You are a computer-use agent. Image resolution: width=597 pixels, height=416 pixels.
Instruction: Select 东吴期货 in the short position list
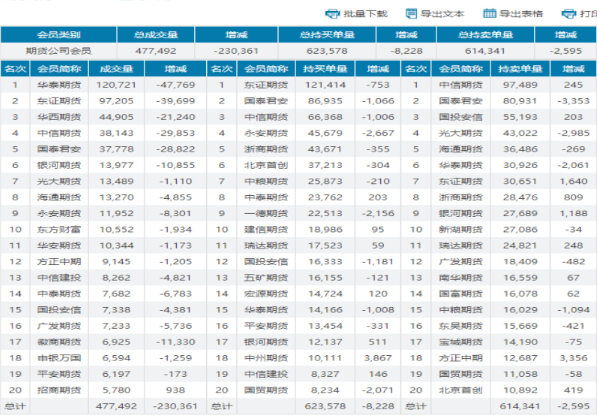[461, 326]
